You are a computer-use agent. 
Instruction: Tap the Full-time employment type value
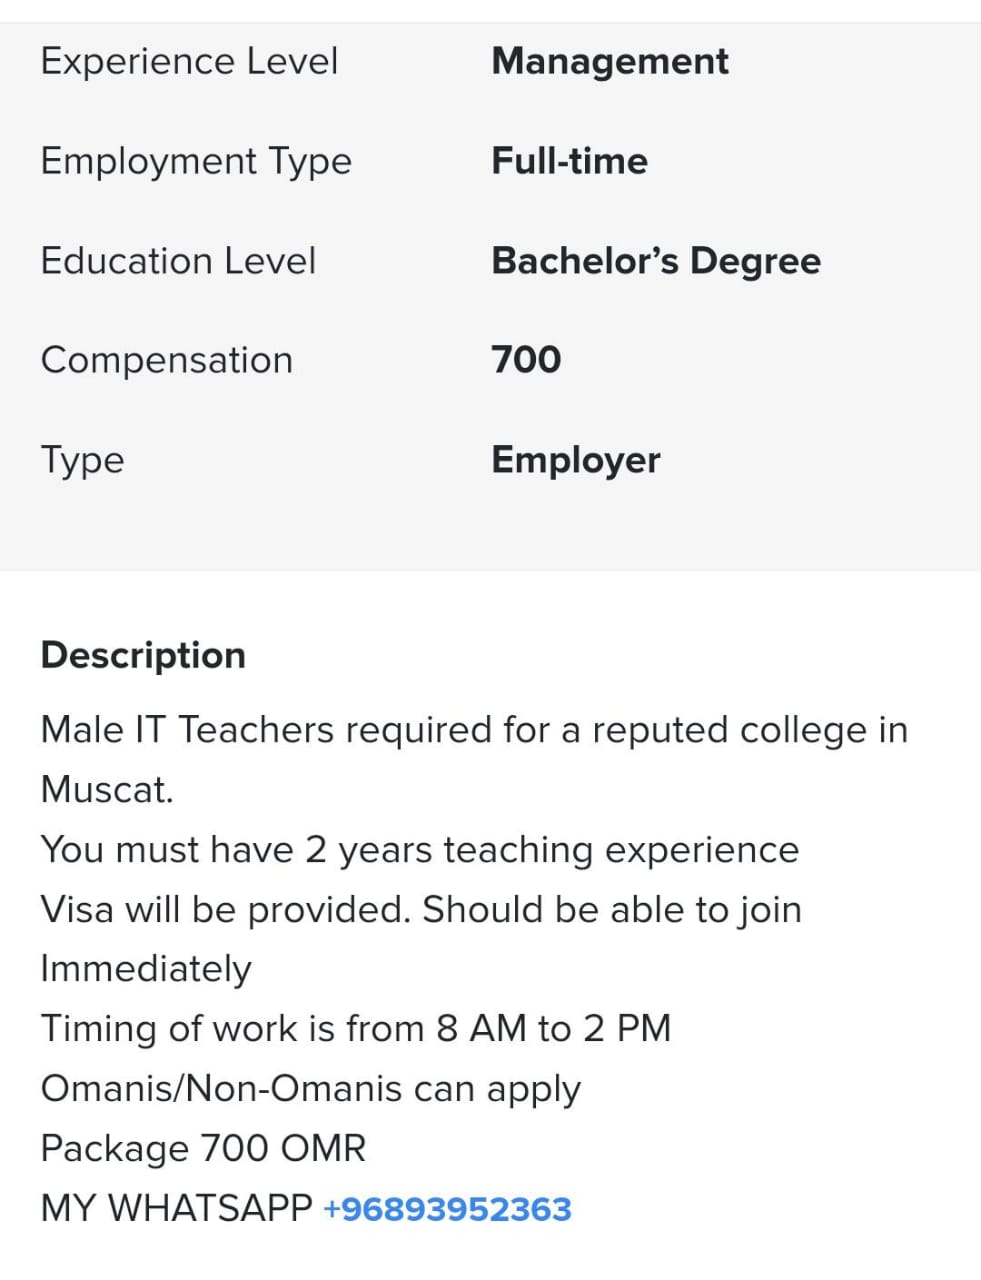click(x=569, y=161)
